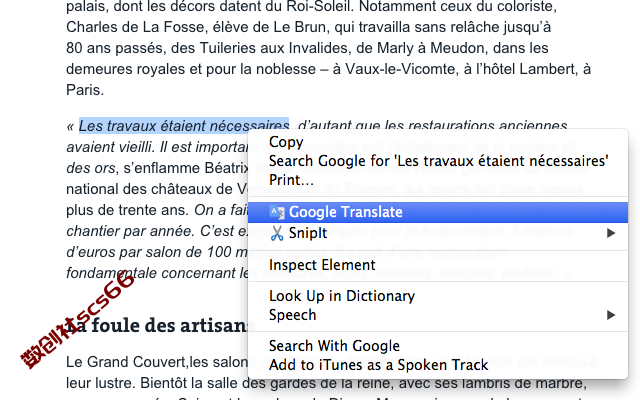640x400 pixels.
Task: Select Look Up in Dictionary
Action: (x=342, y=296)
